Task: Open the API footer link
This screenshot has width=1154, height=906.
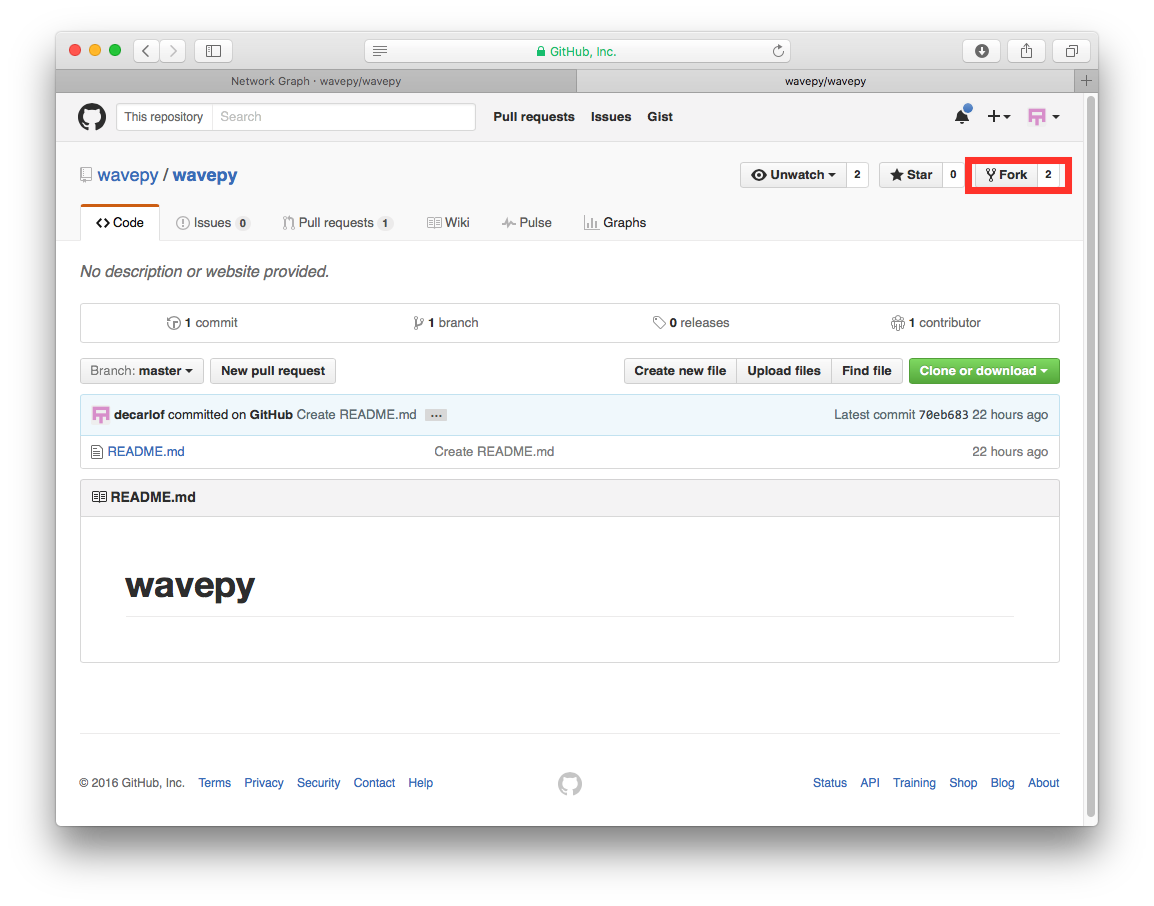Action: (x=870, y=782)
